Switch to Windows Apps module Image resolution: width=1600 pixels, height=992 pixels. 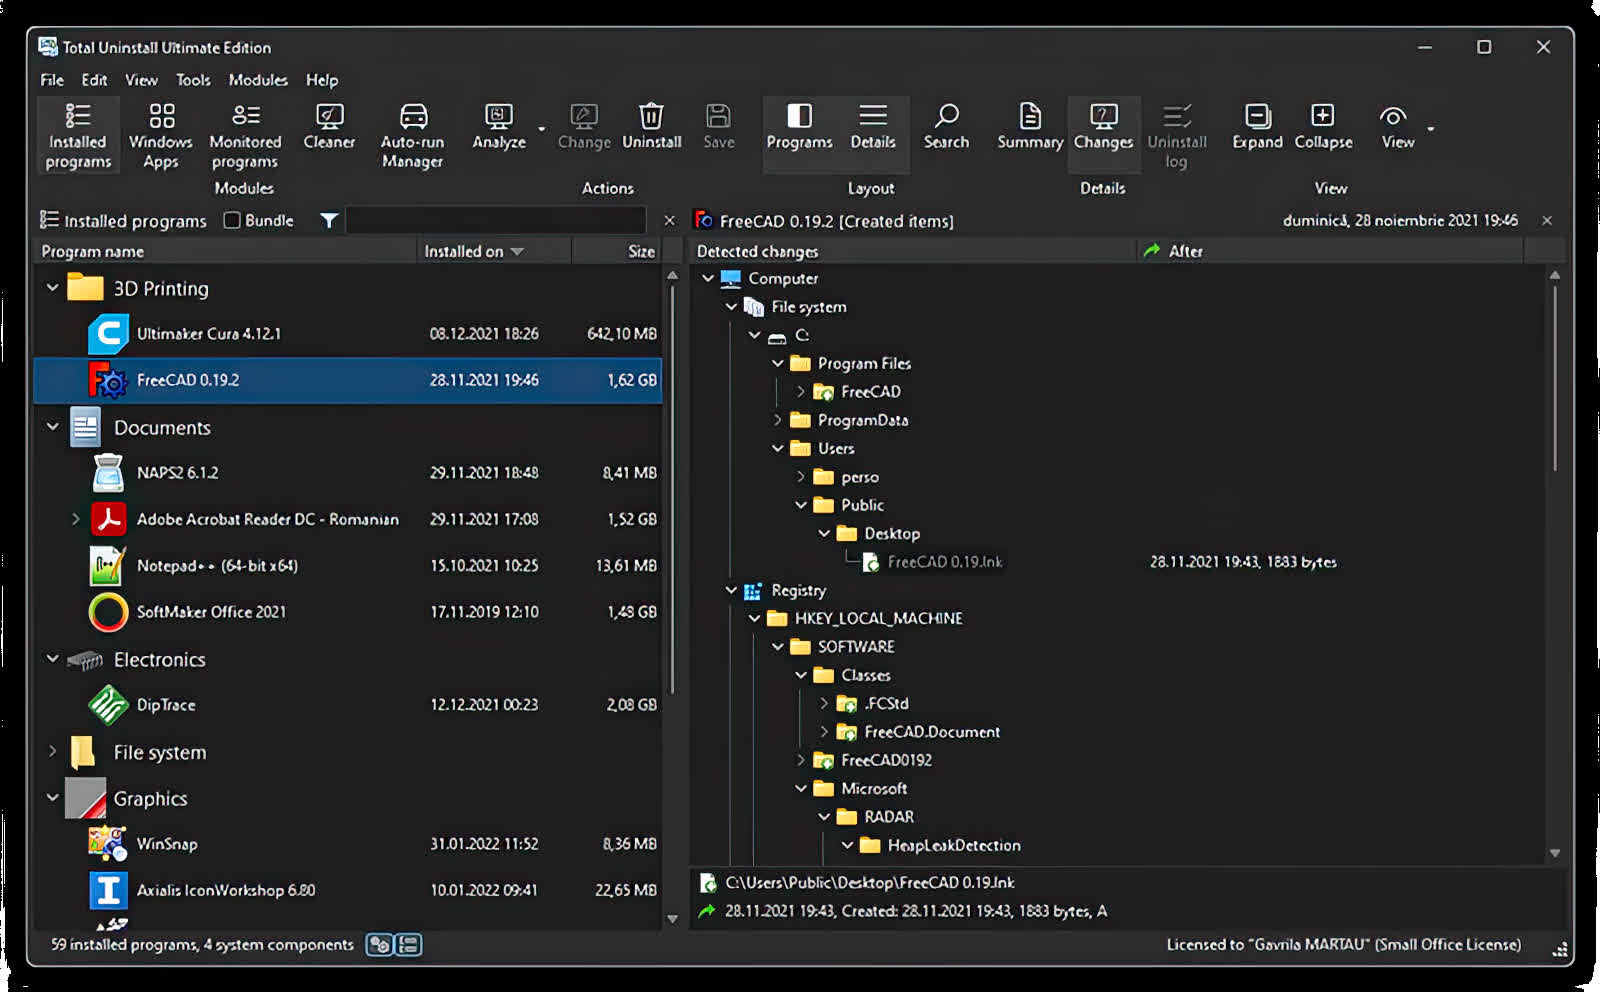pyautogui.click(x=161, y=135)
